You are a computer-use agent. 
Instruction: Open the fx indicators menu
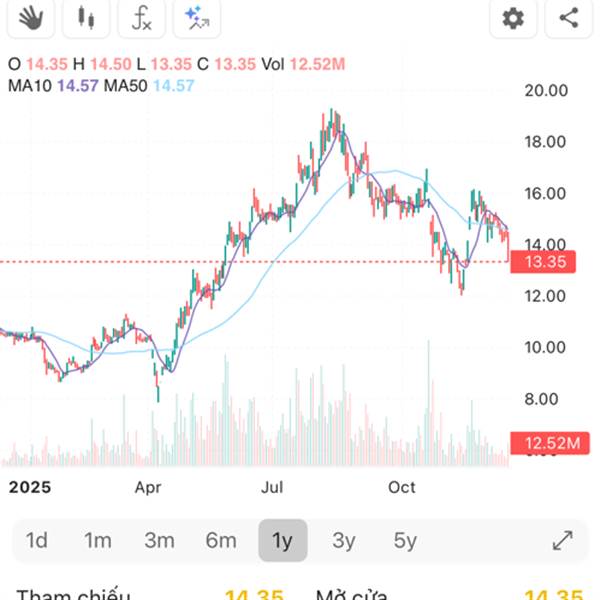tap(142, 17)
